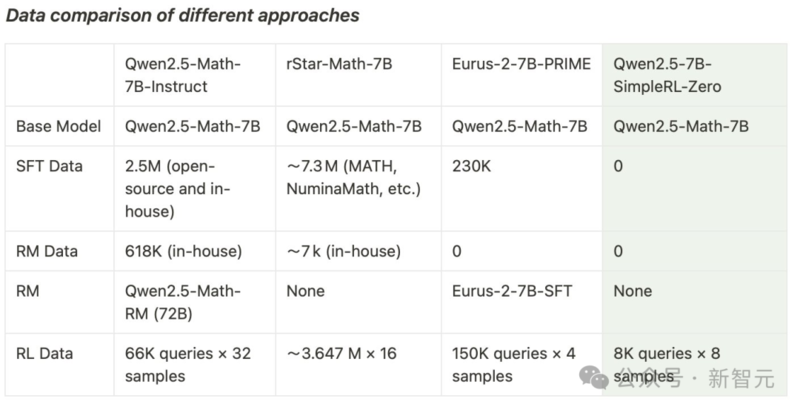Click the title "Data comparison of different approaches"
This screenshot has width=800, height=410.
tap(183, 17)
